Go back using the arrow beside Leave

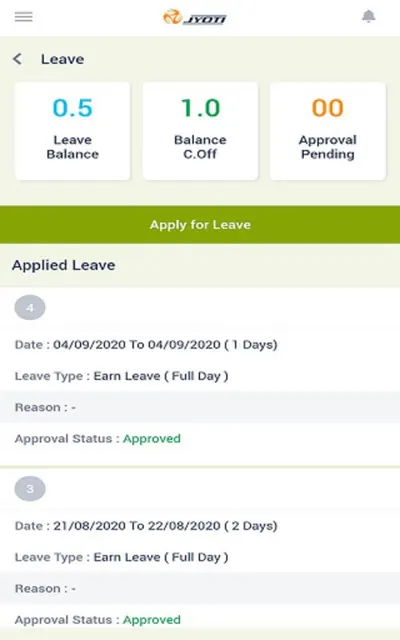point(17,59)
